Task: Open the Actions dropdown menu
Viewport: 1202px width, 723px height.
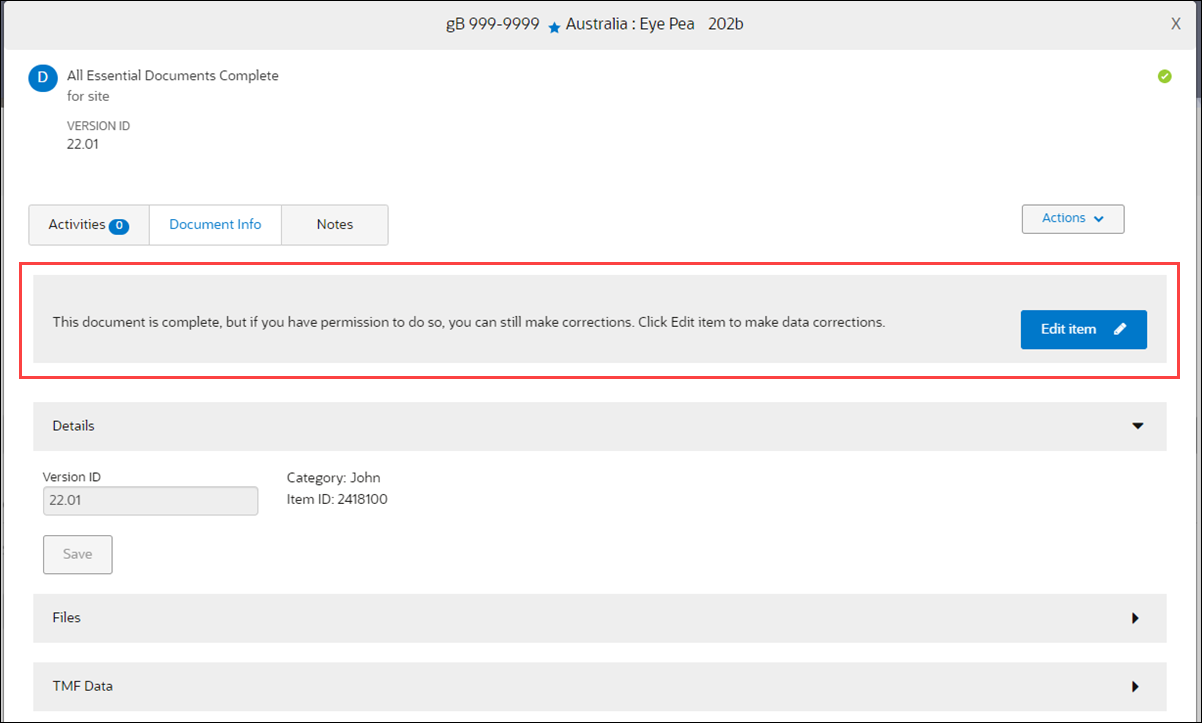Action: coord(1072,218)
